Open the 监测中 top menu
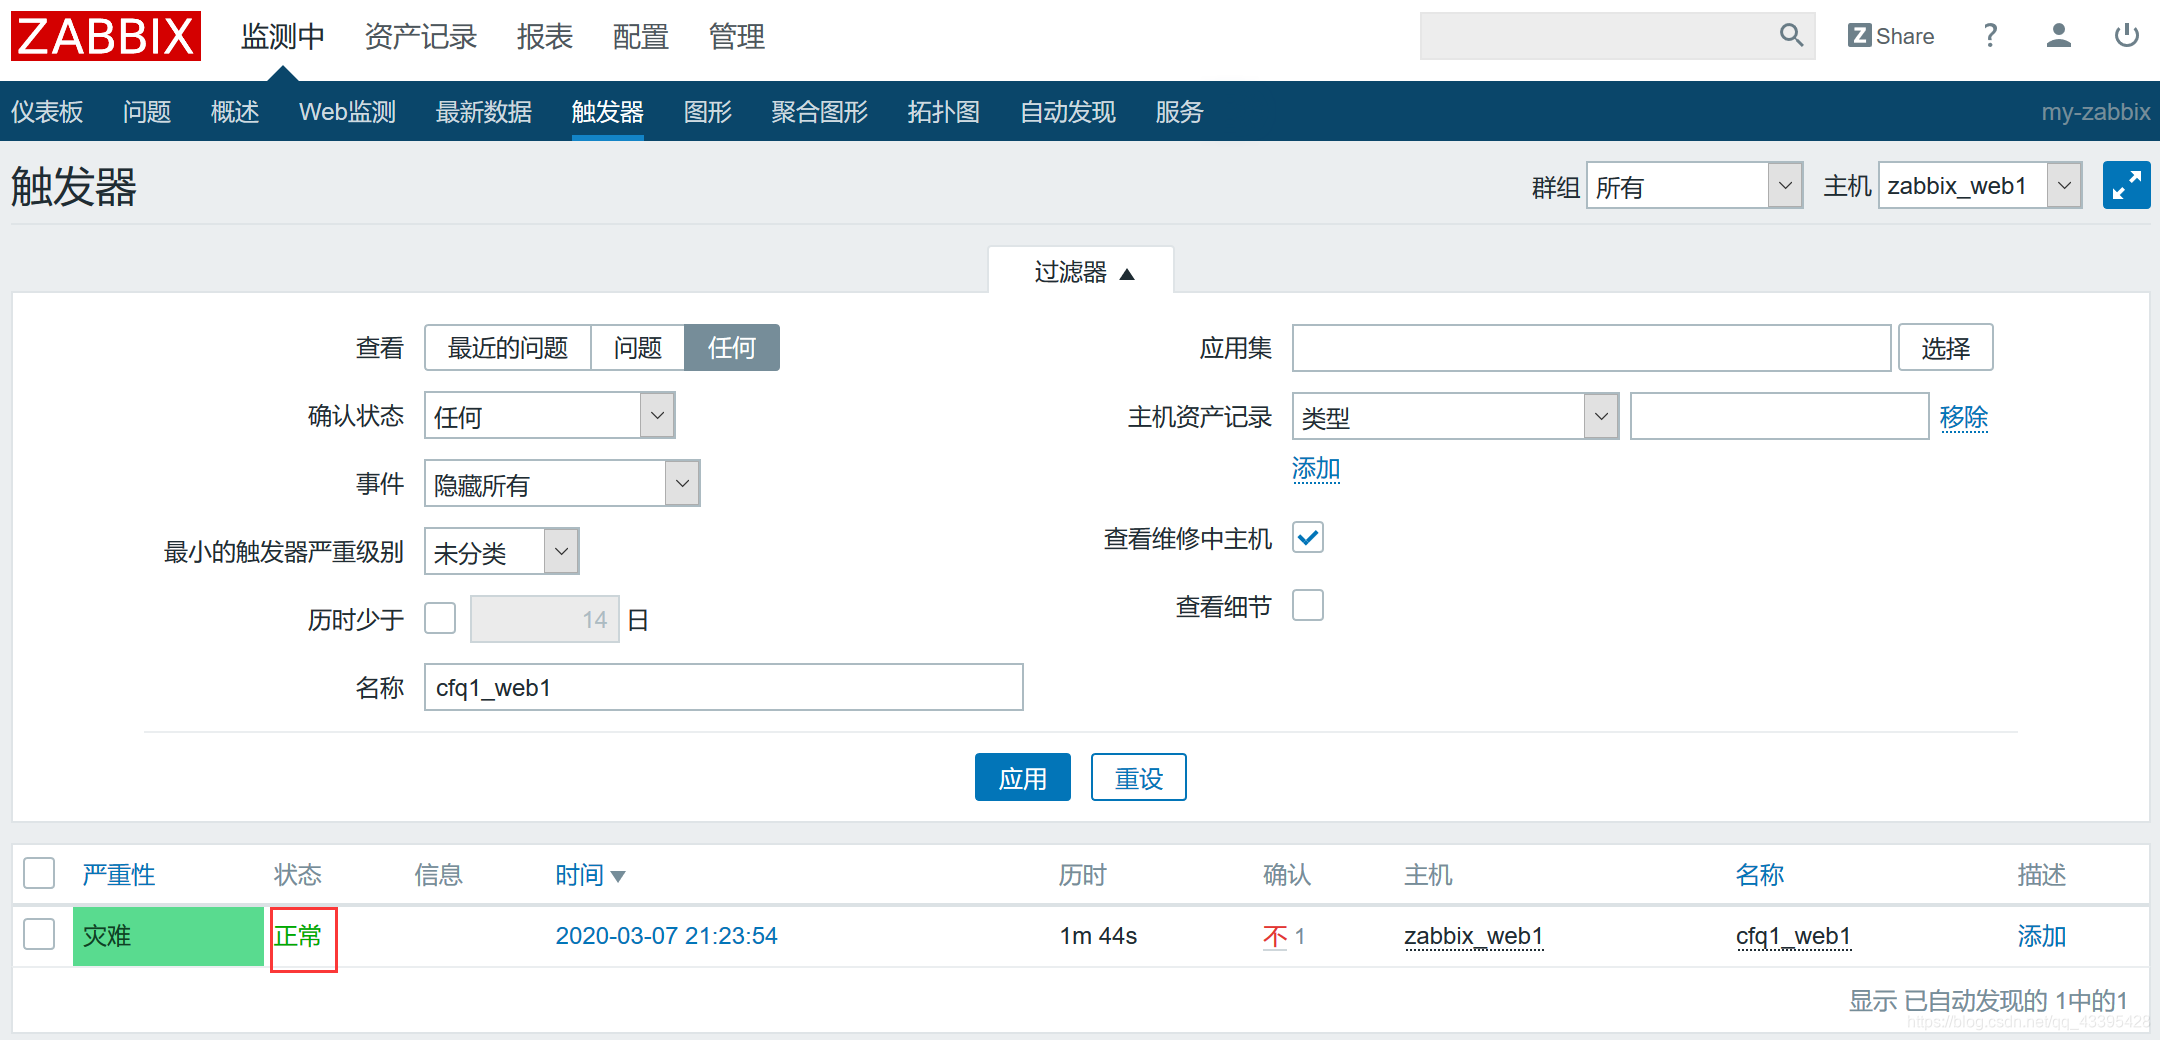 point(283,37)
